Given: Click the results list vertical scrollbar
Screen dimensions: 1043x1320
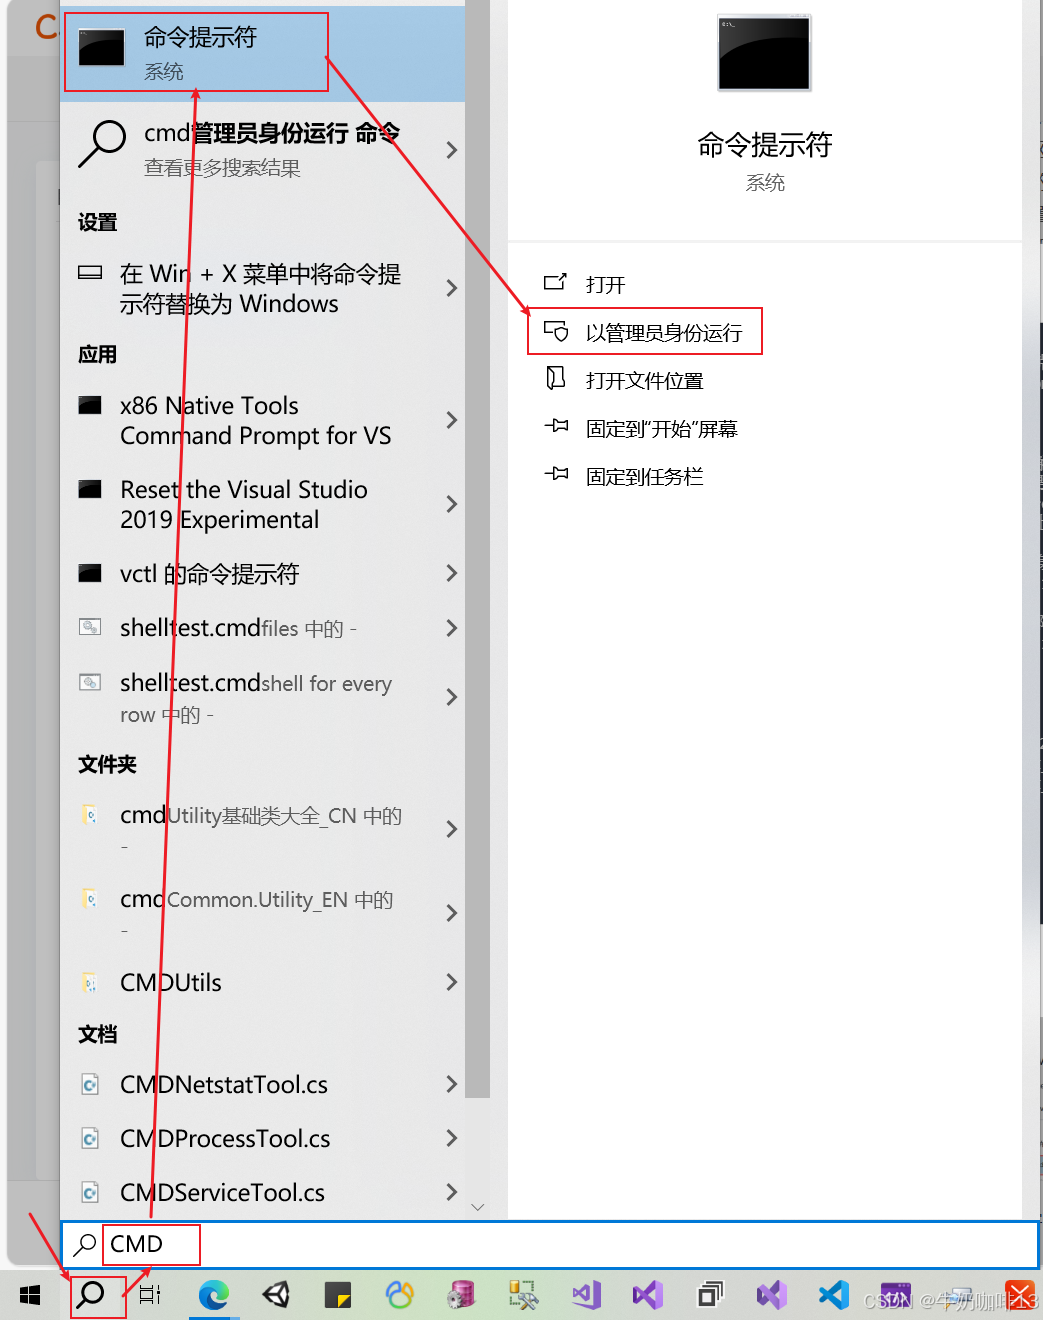Looking at the screenshot, I should [x=478, y=550].
